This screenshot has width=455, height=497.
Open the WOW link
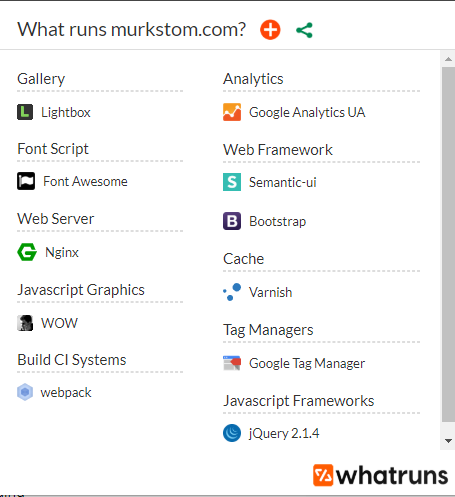[x=59, y=323]
